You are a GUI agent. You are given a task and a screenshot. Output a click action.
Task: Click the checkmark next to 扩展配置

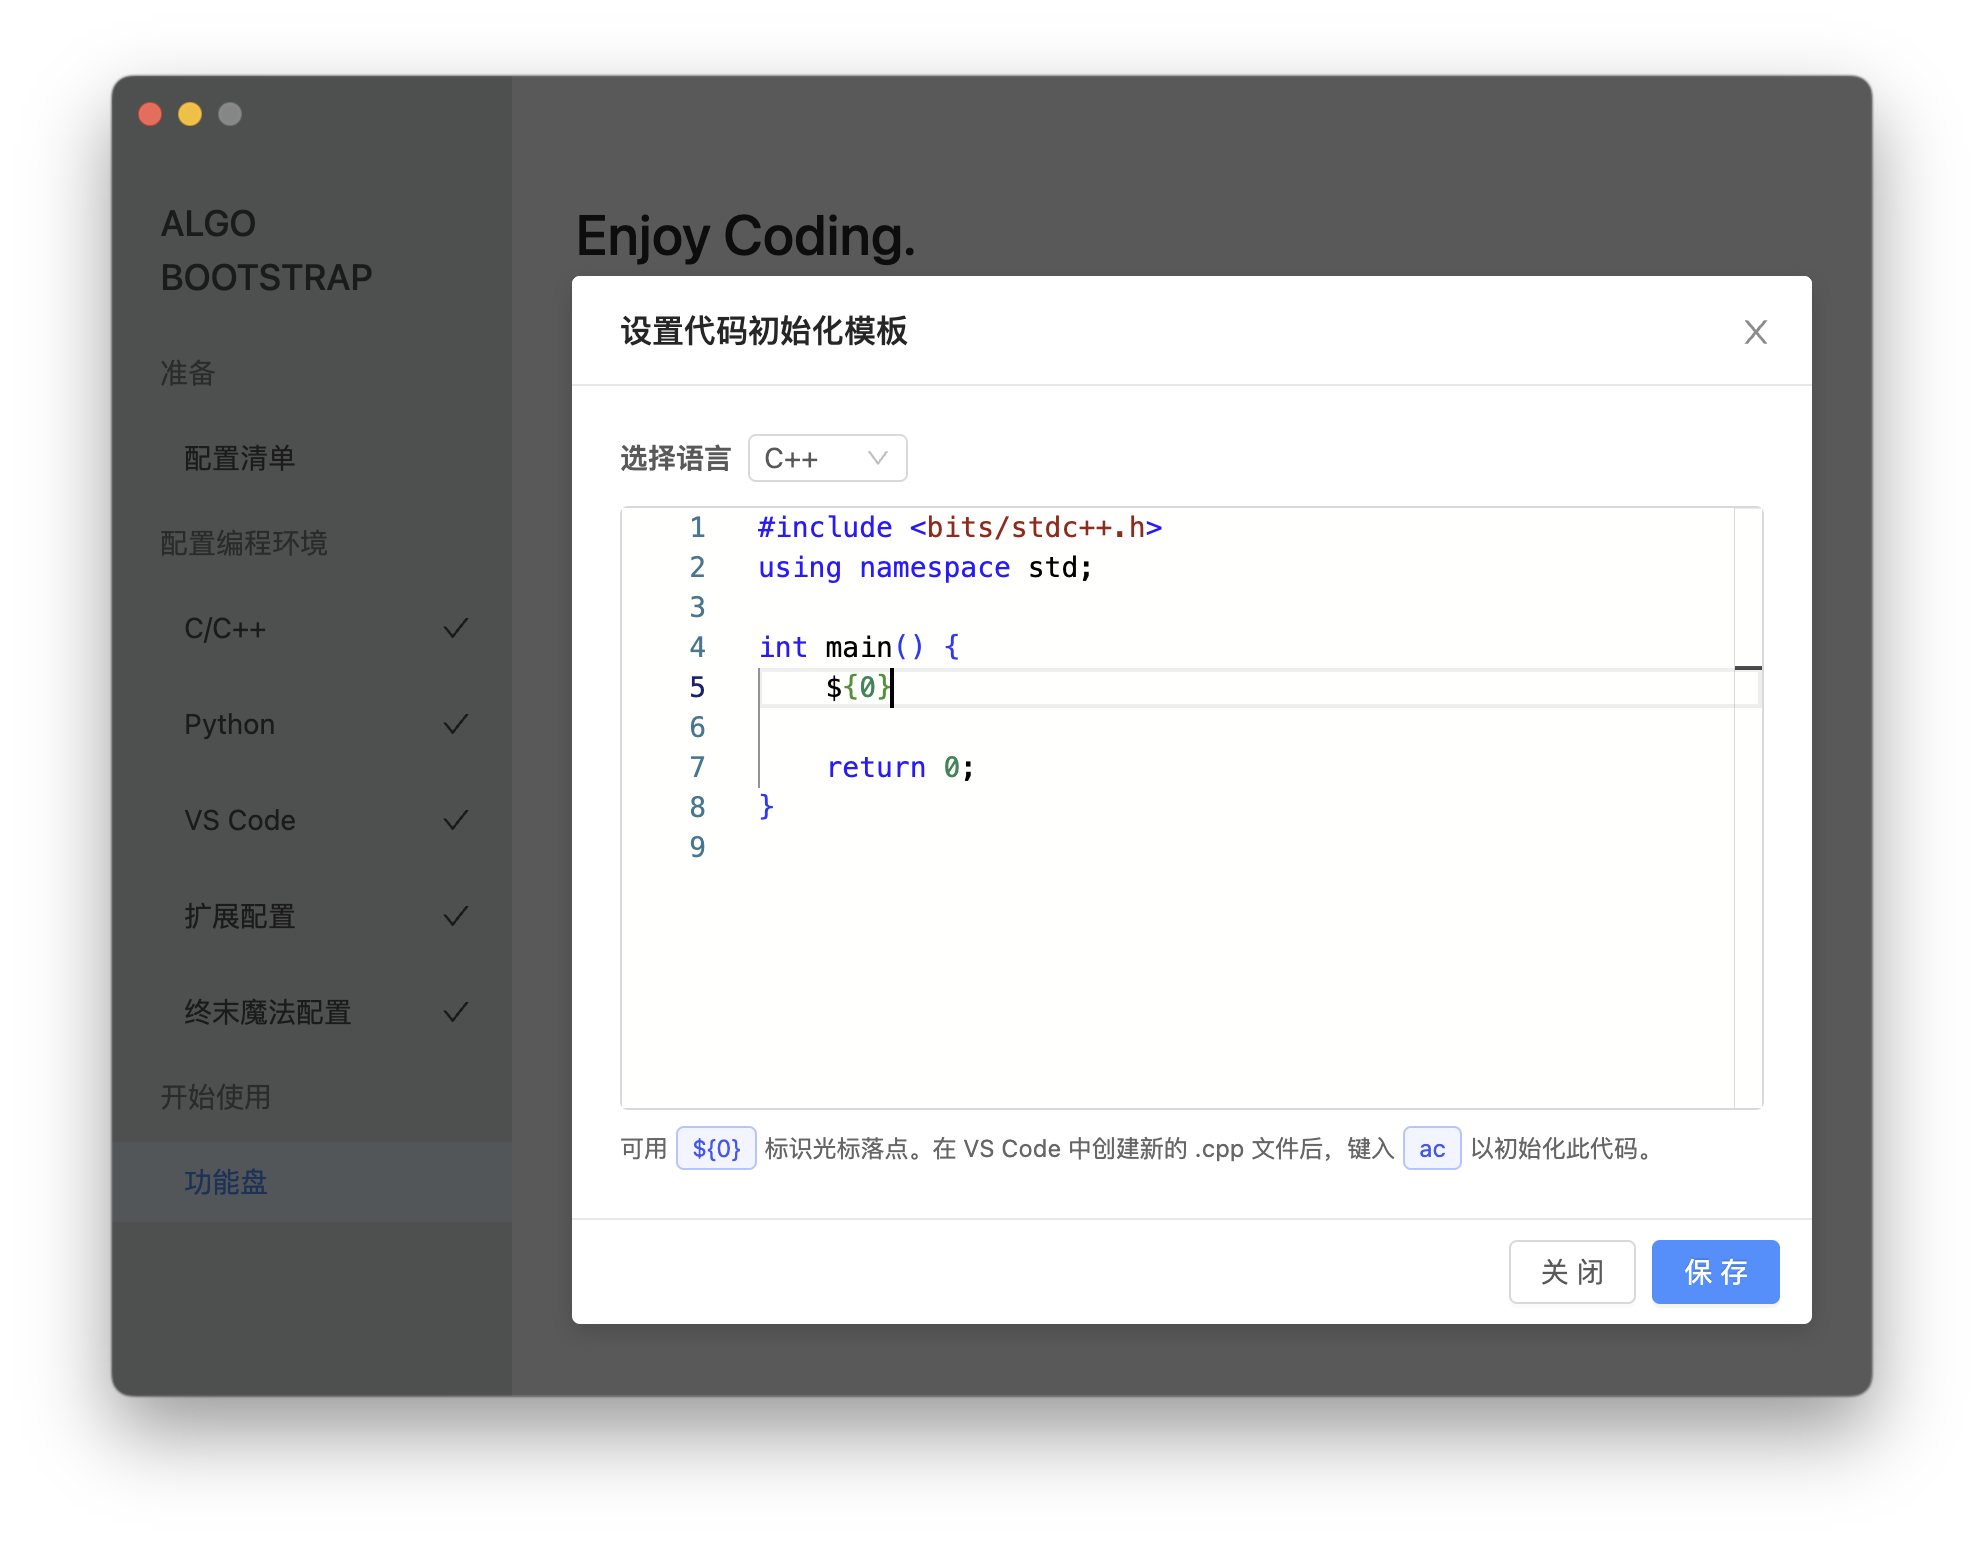[x=456, y=916]
